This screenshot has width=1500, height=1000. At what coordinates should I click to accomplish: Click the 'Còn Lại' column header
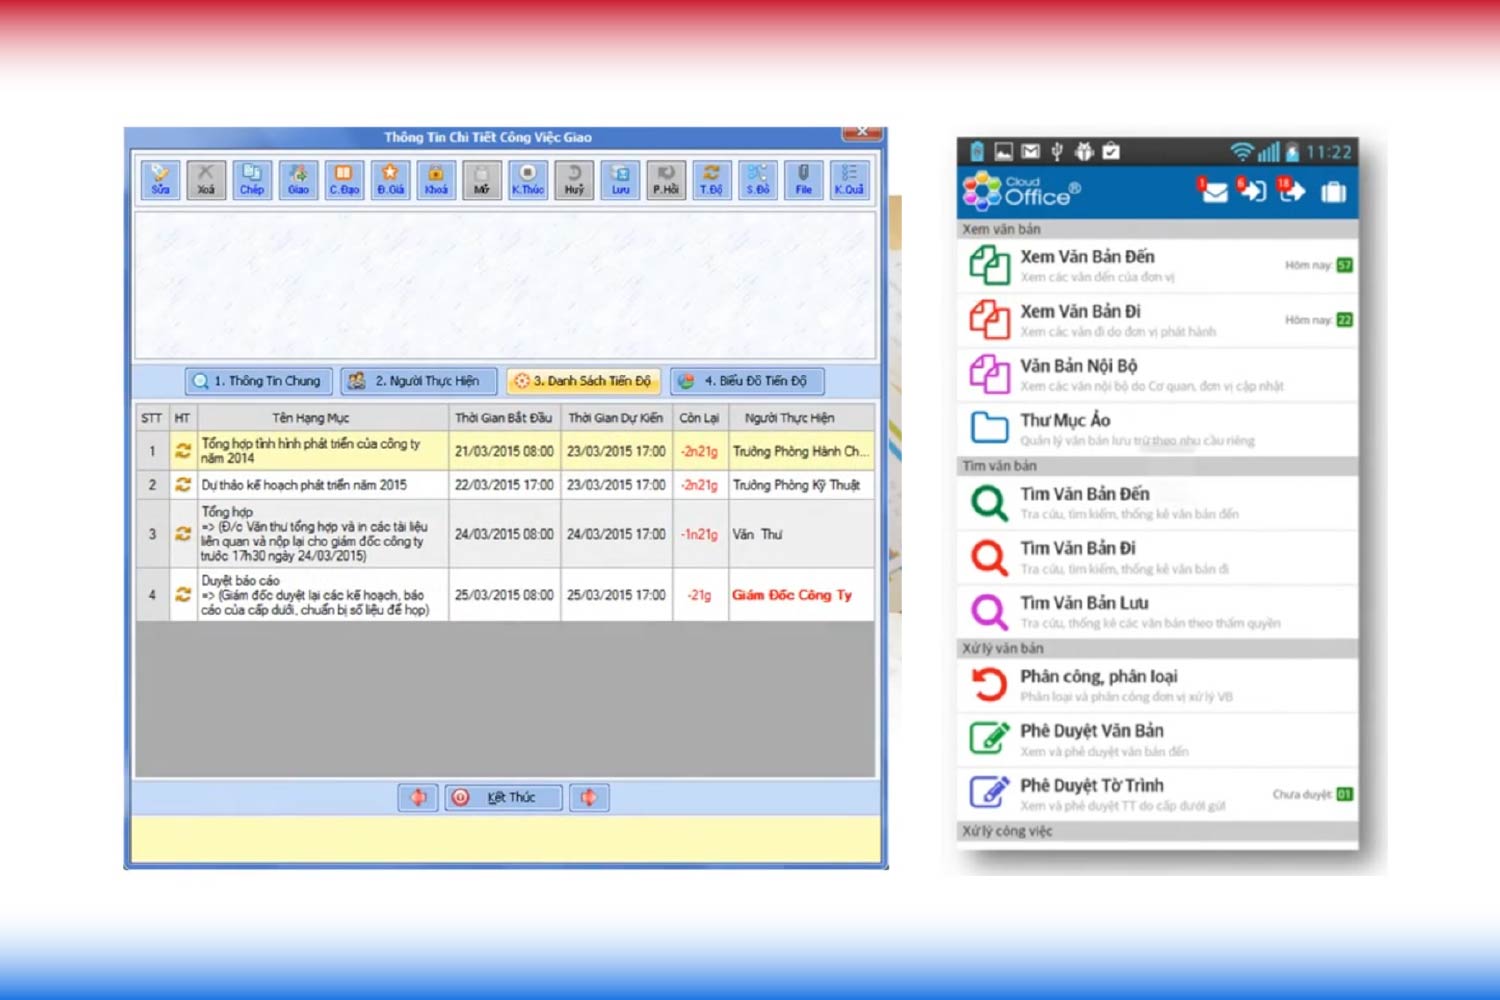tap(700, 418)
